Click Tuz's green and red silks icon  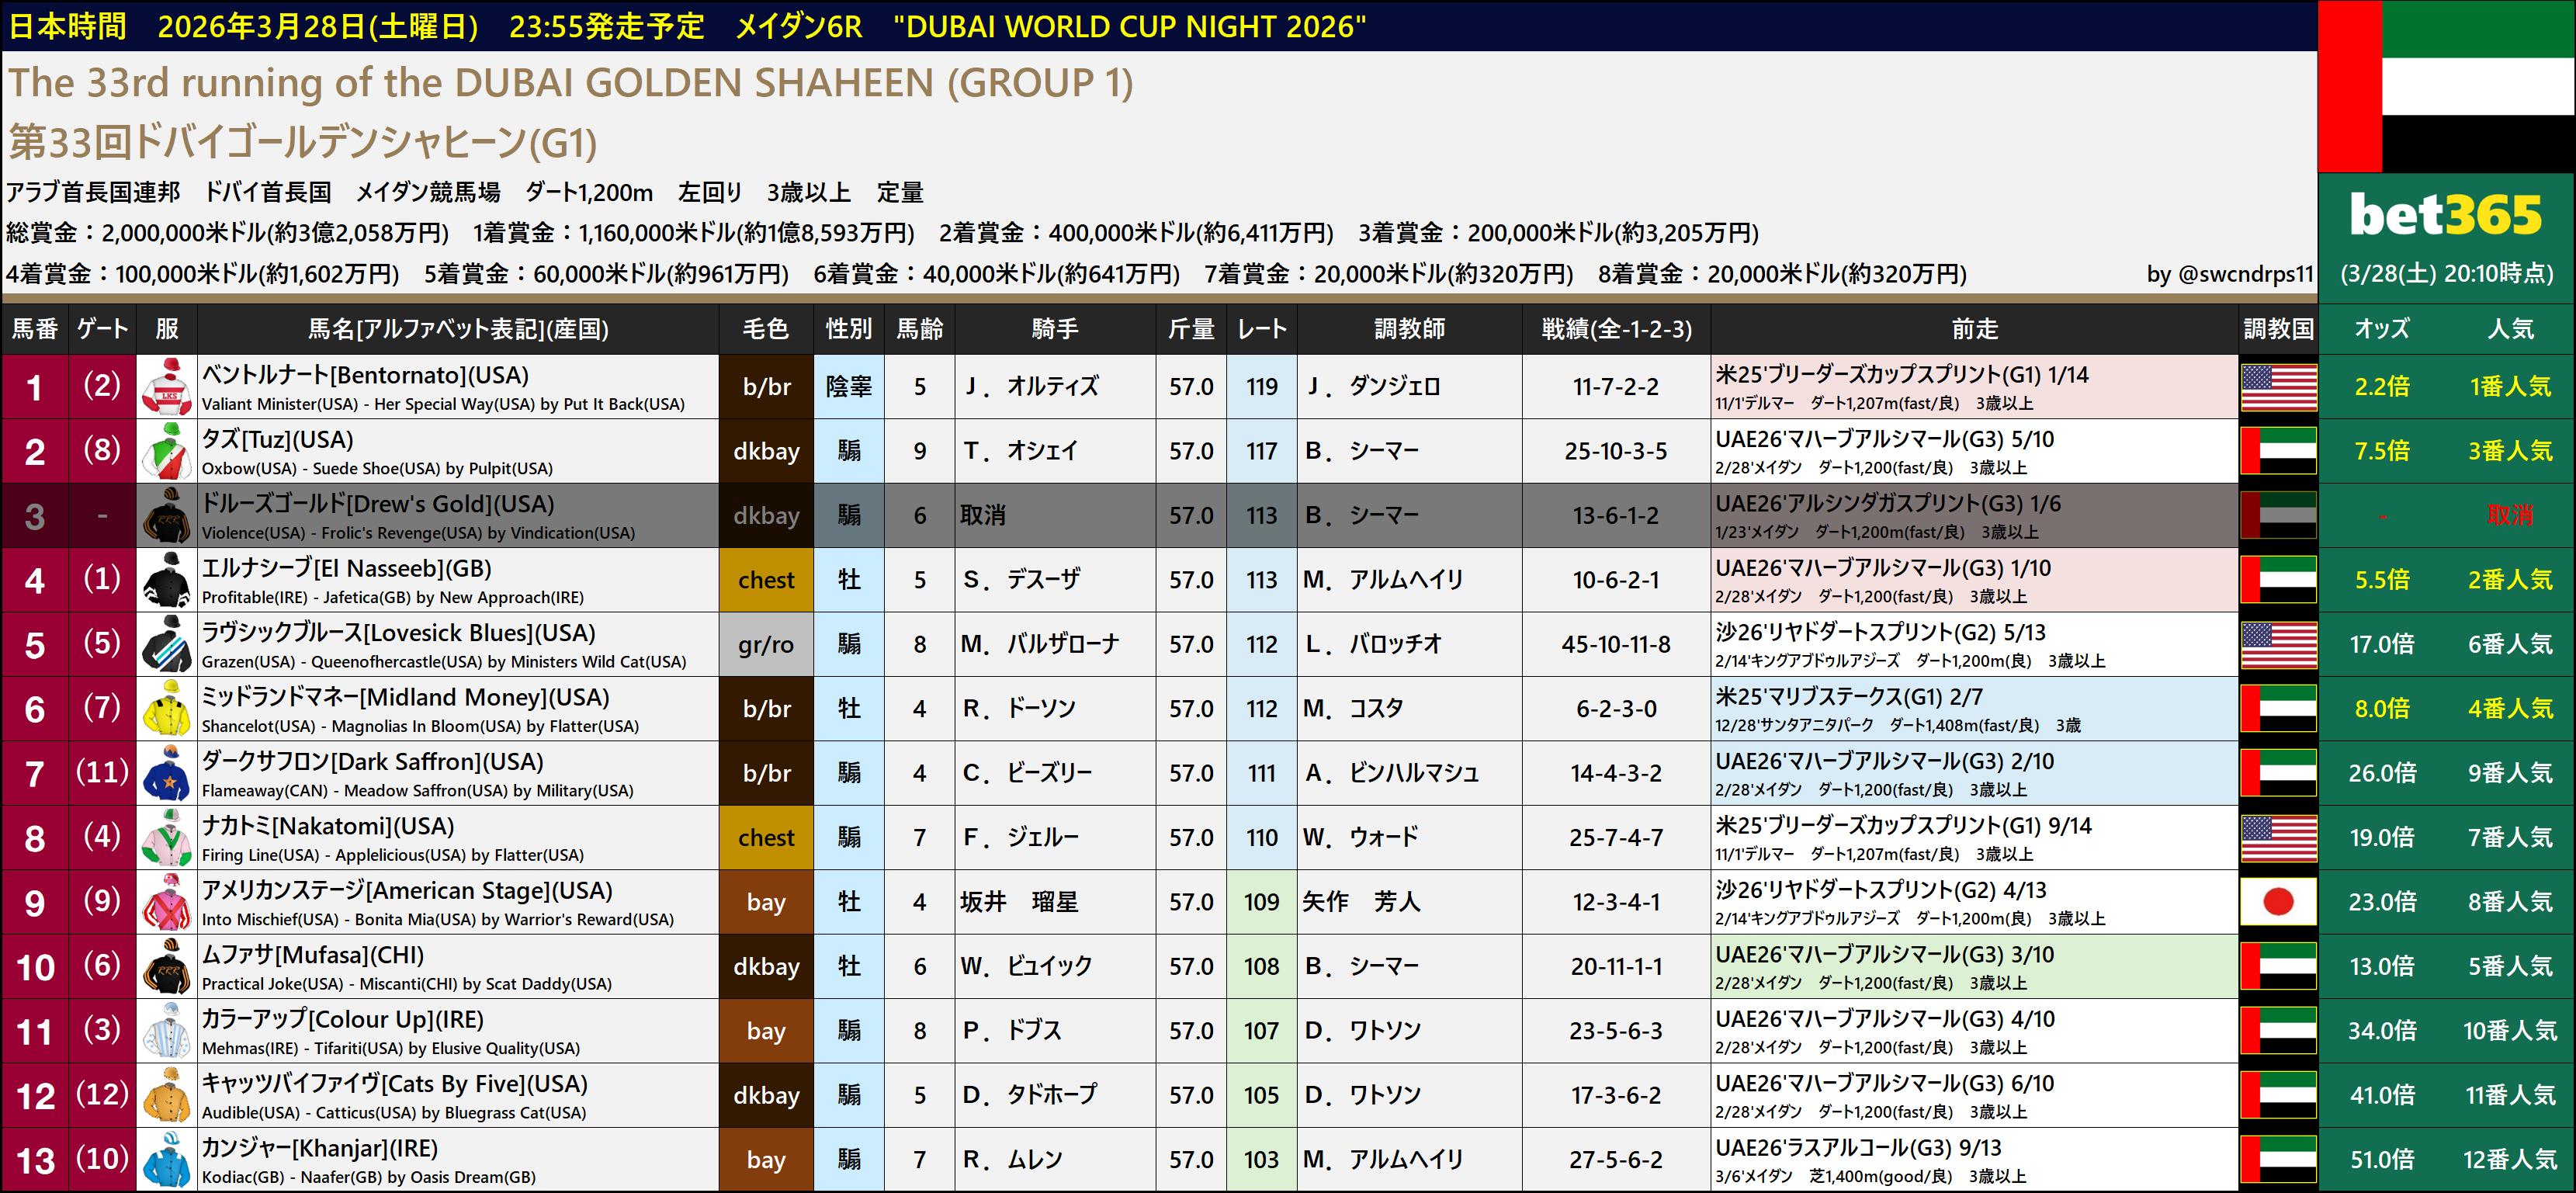[167, 451]
